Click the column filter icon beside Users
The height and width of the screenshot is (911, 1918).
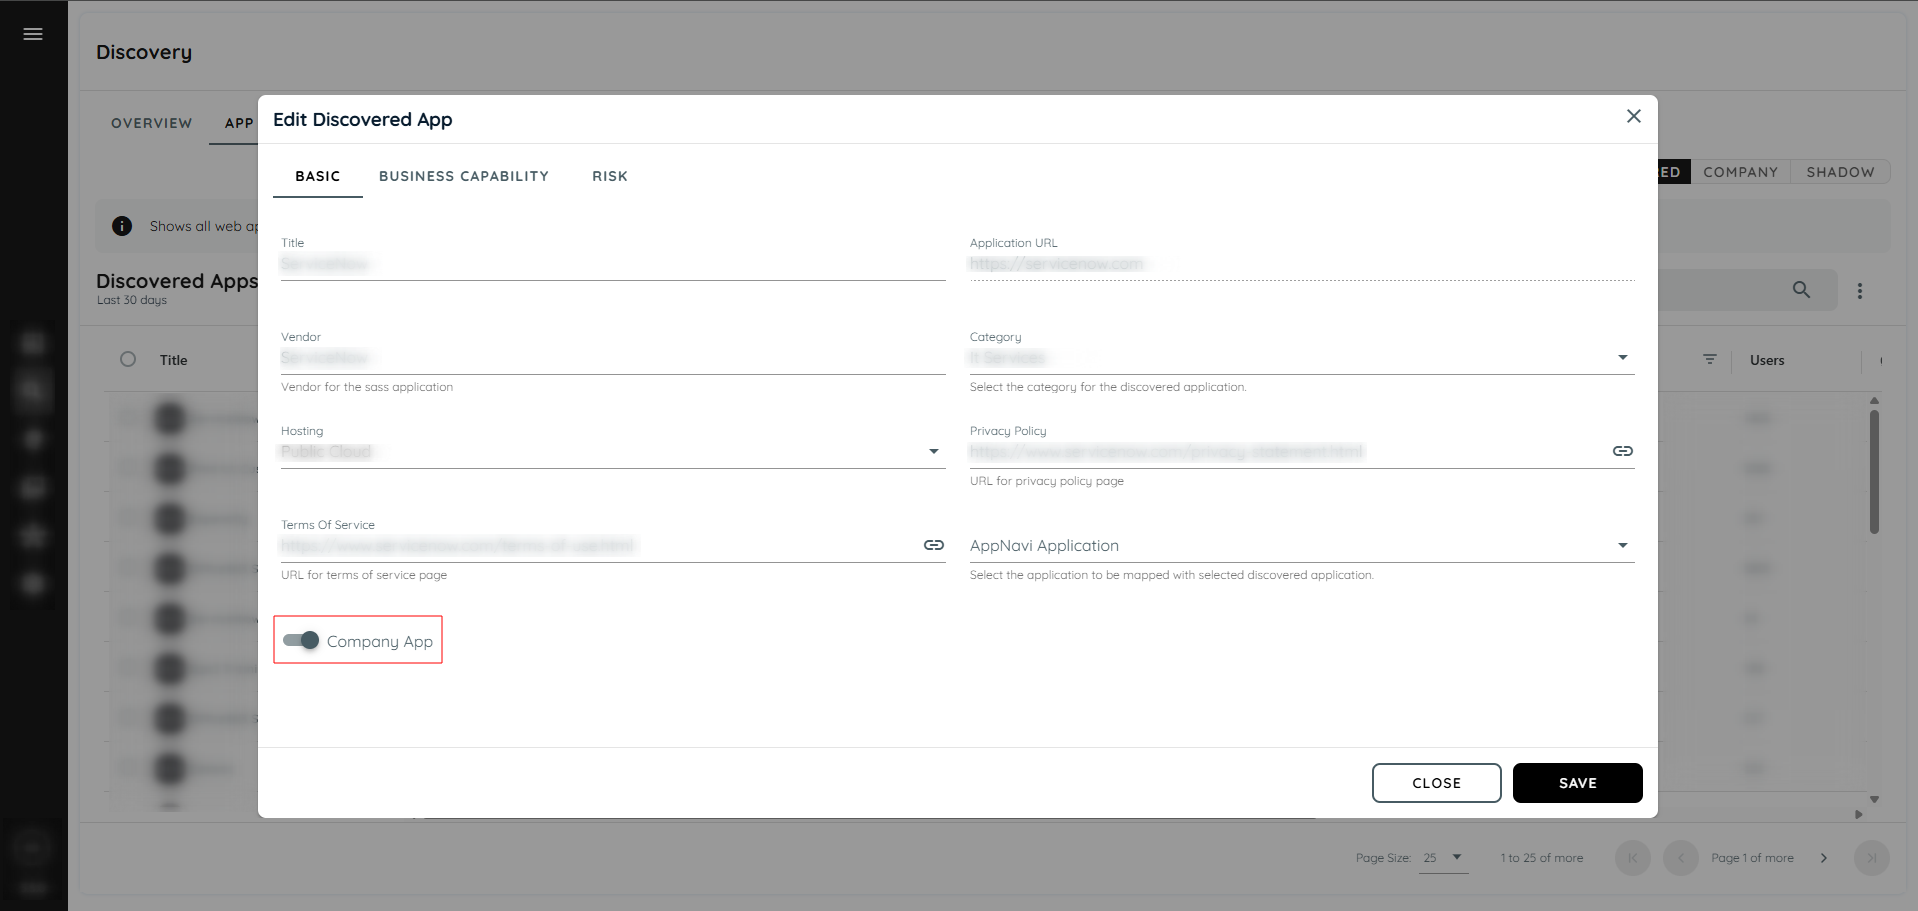coord(1710,360)
